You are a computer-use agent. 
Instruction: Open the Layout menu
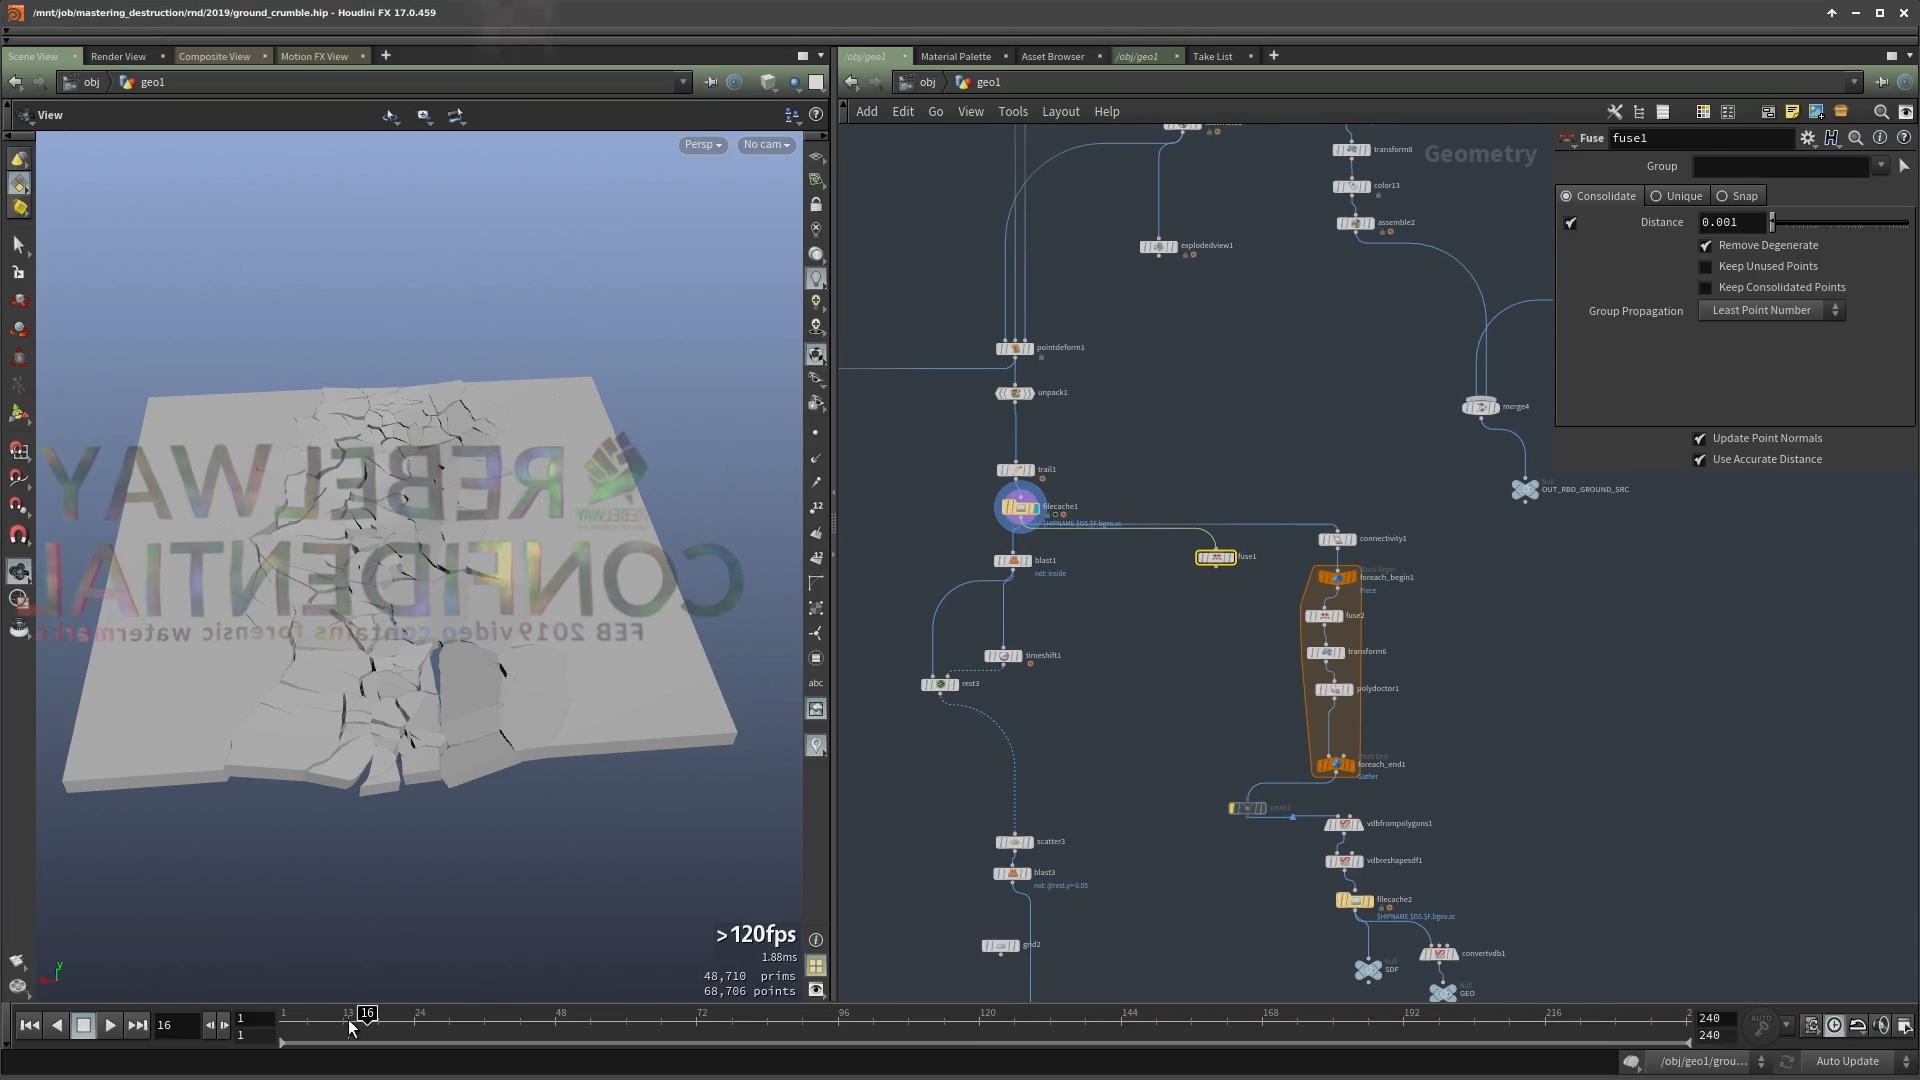click(1060, 112)
